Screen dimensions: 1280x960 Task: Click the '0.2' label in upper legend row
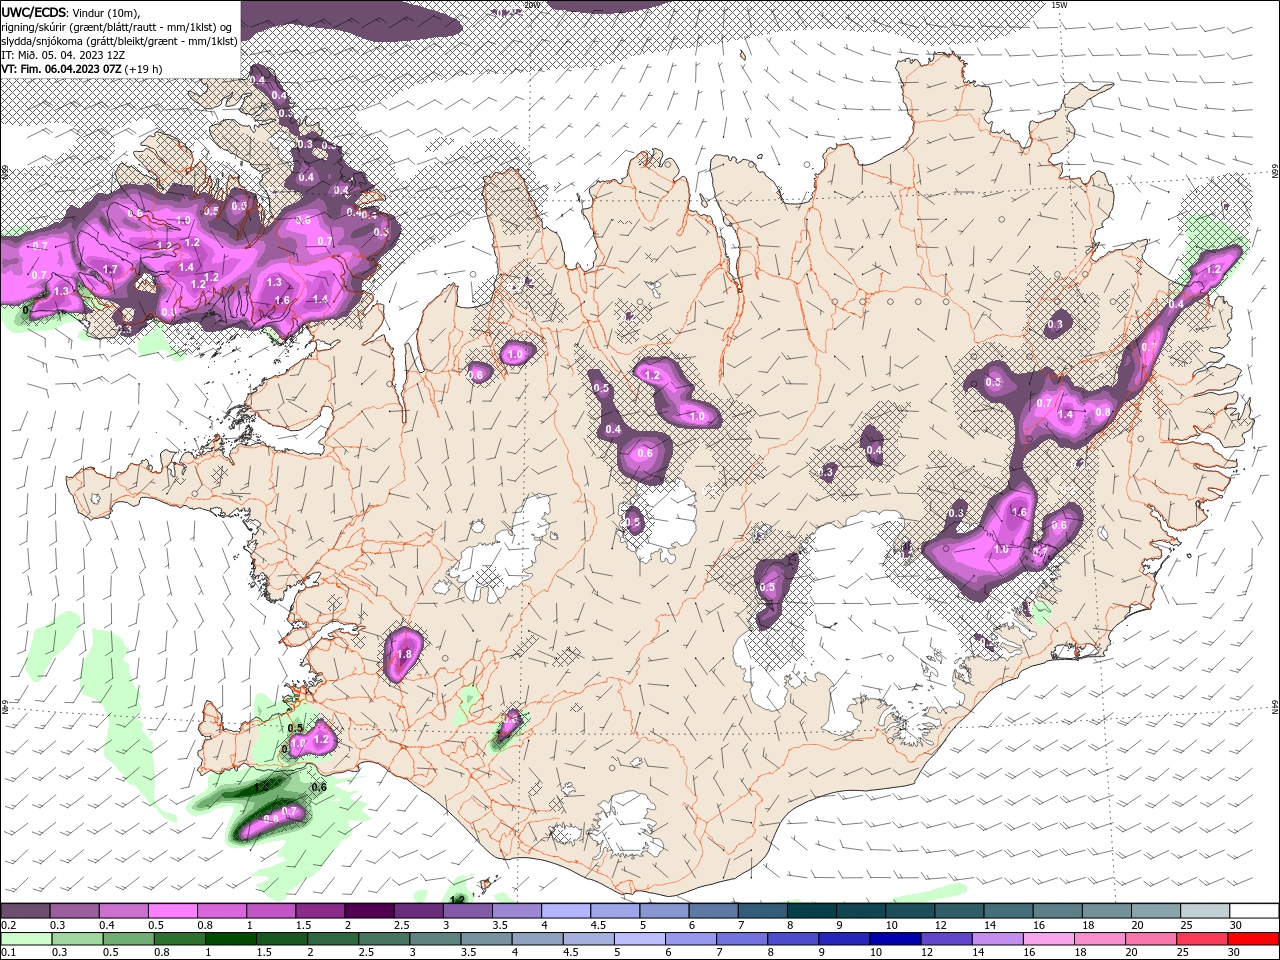(x=8, y=925)
